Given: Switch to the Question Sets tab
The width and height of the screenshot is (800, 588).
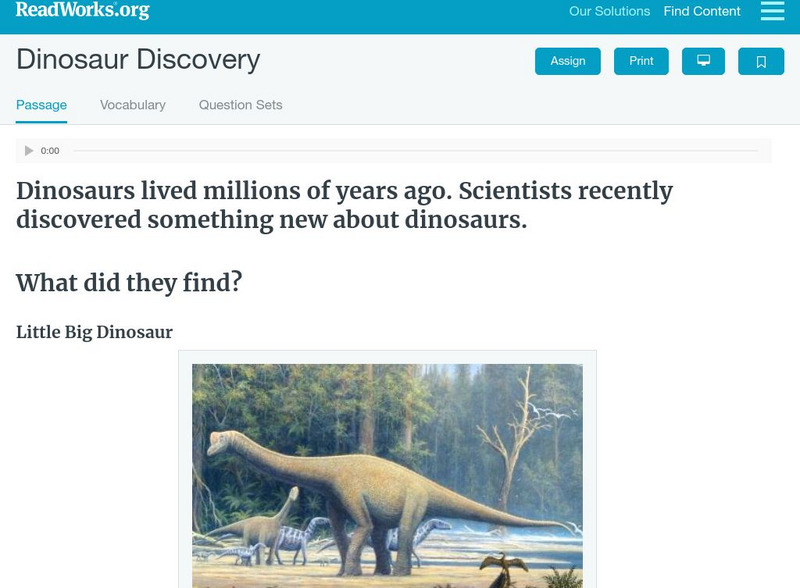Looking at the screenshot, I should [240, 105].
